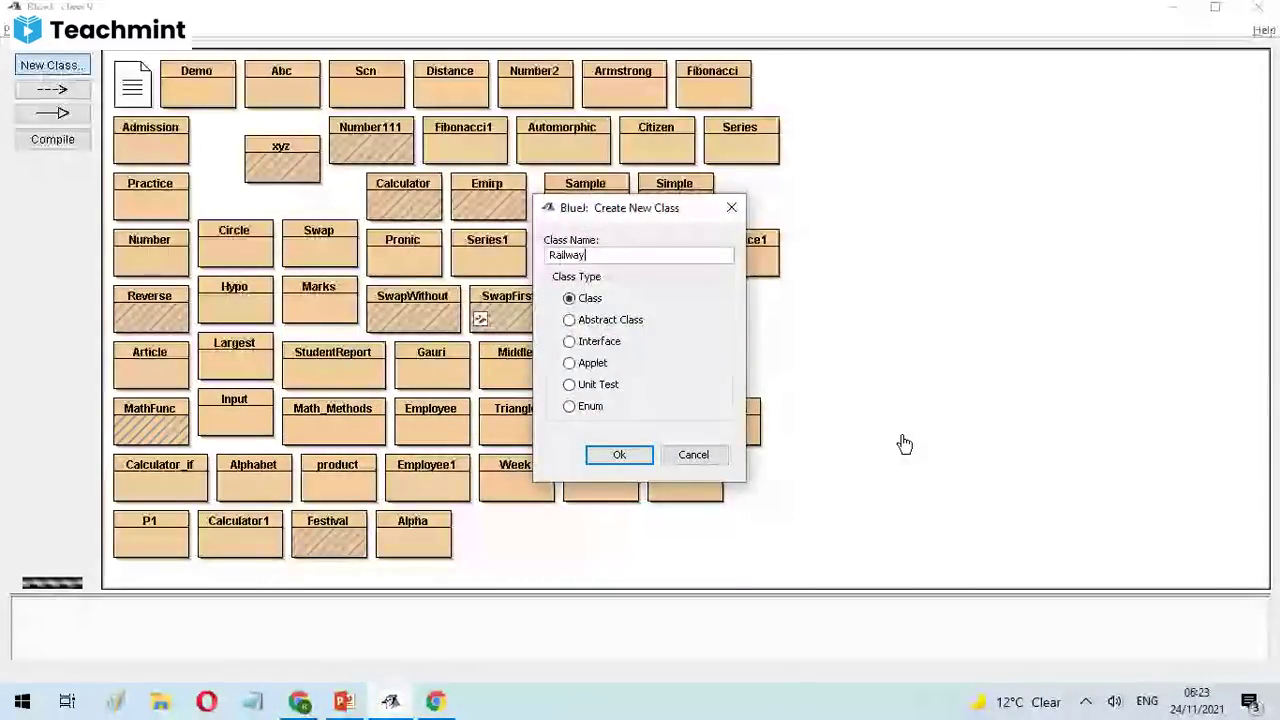The width and height of the screenshot is (1280, 720).
Task: Click the moon weather icon in the taskbar
Action: pyautogui.click(x=978, y=702)
